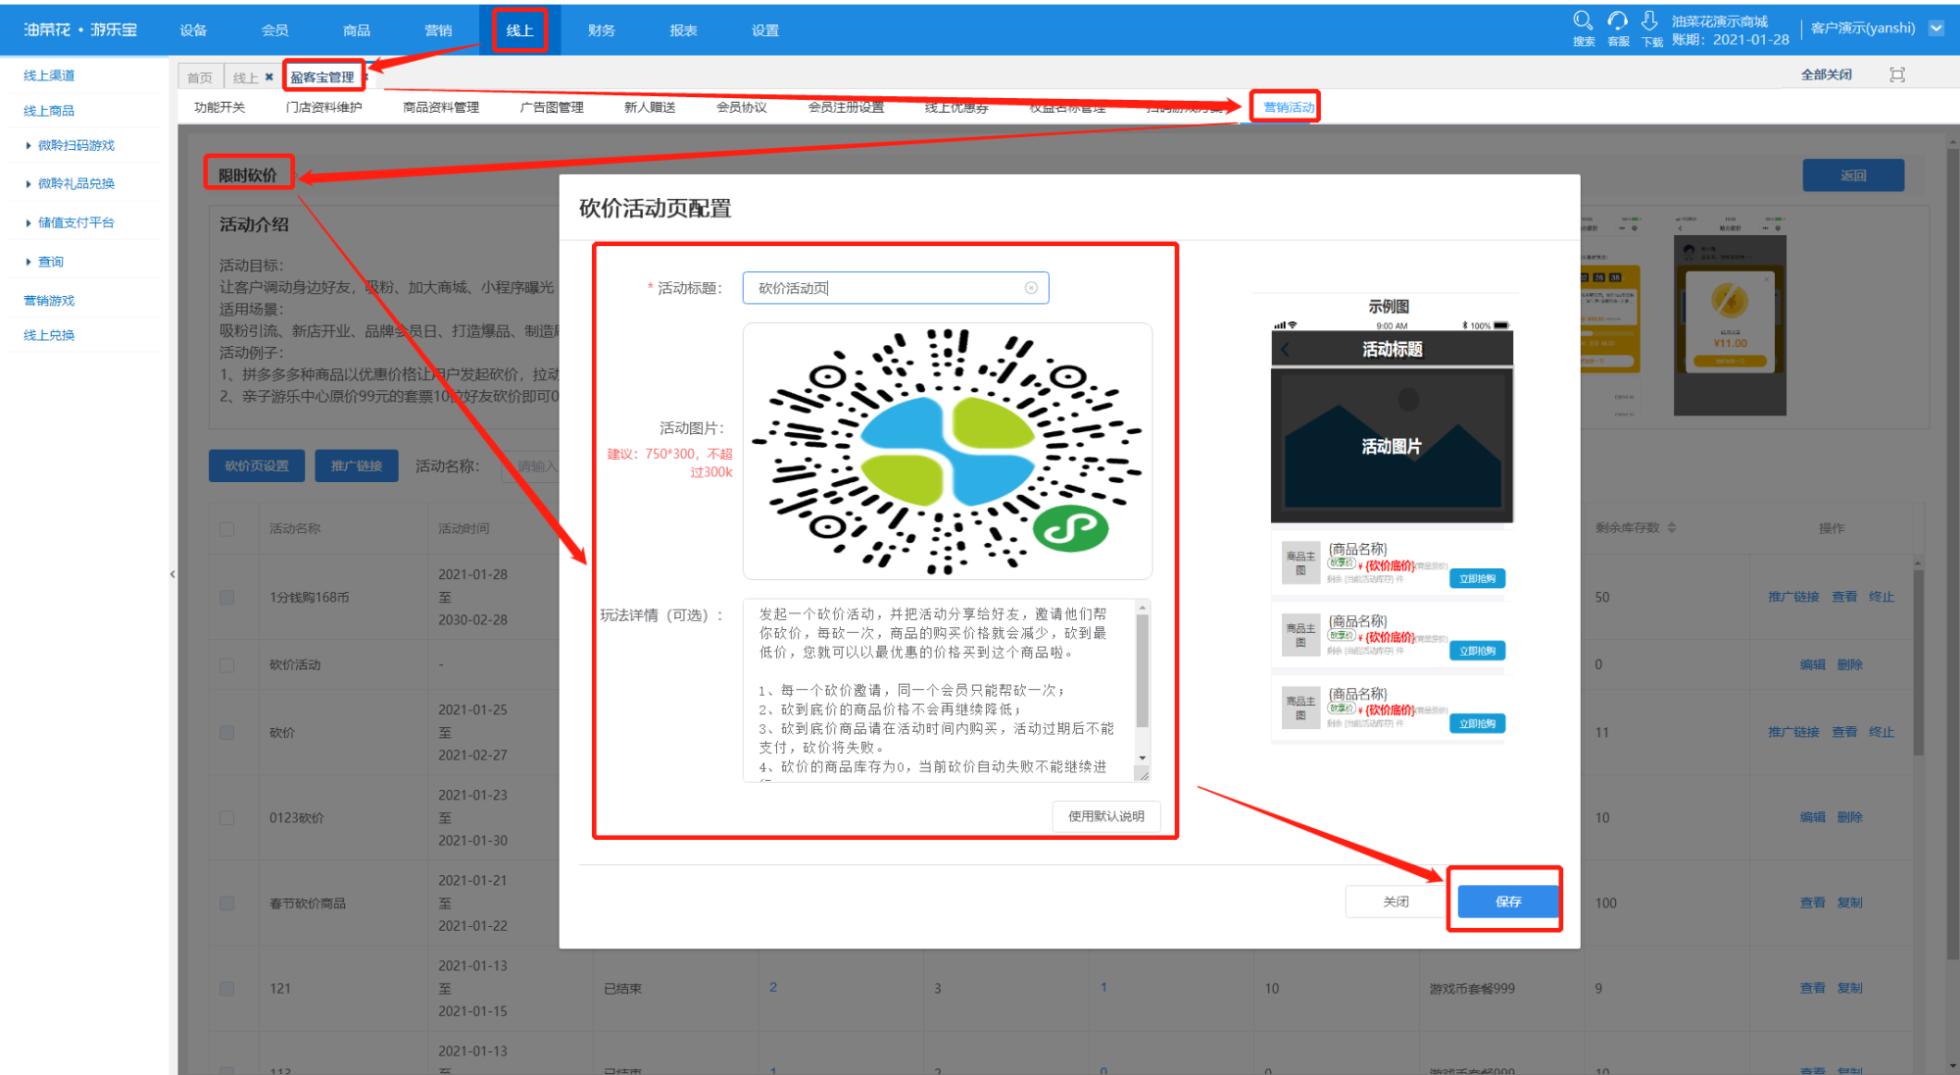Open the 功能开关 sub-tab

(x=219, y=107)
